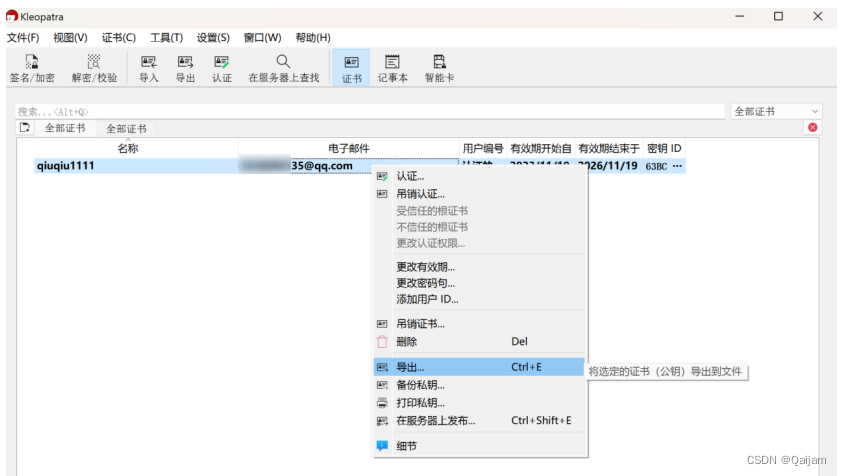Click the 63BC key ID cell
842x476 pixels.
[x=664, y=166]
